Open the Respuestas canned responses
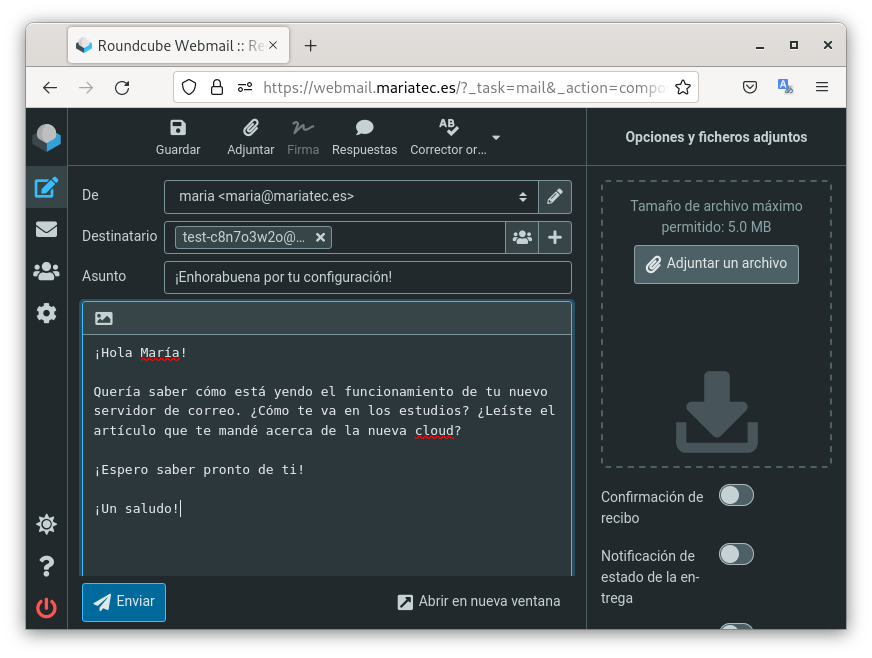872x658 pixels. tap(364, 137)
